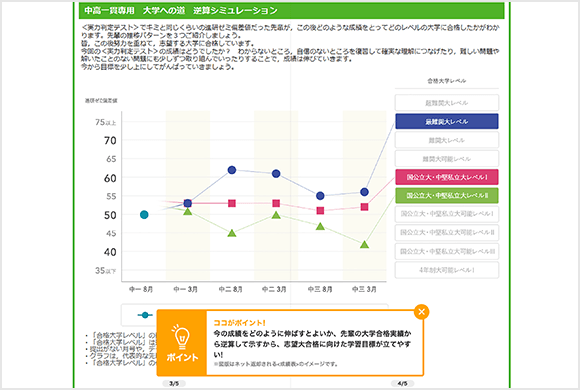Click the 中三 3月 x-axis label
Image resolution: width=580 pixels, height=390 pixels.
click(364, 289)
